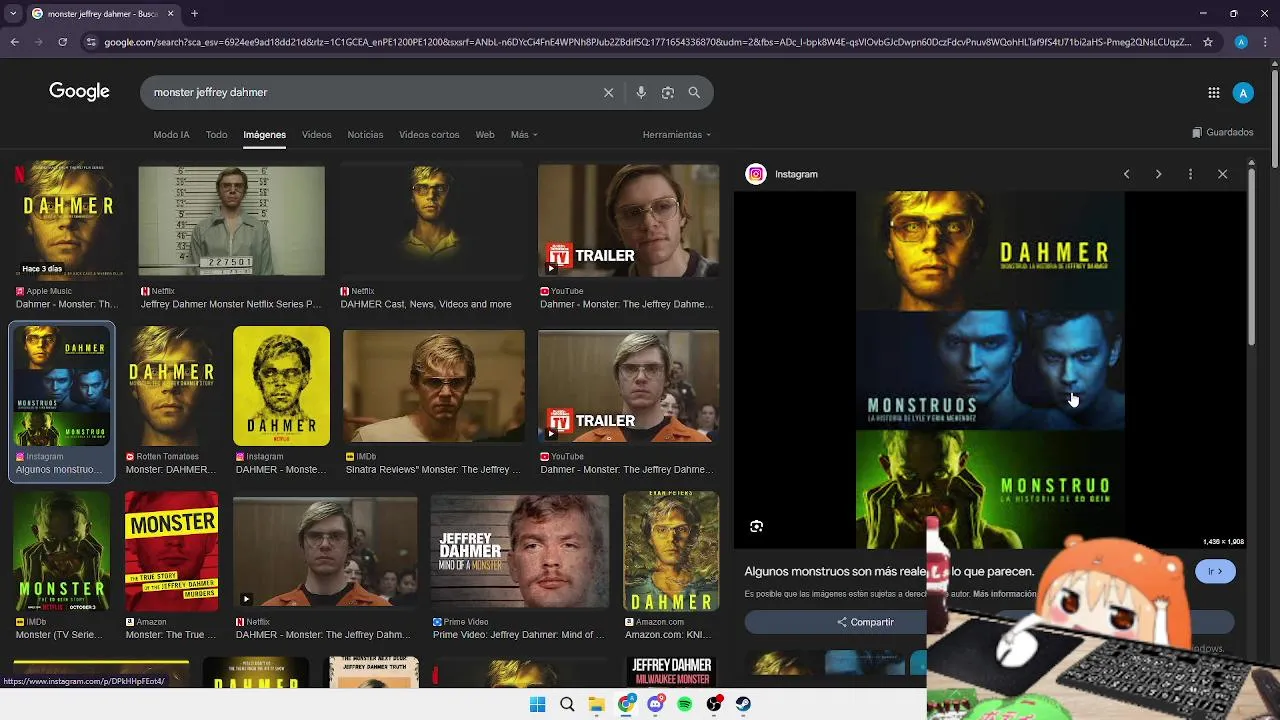Switch to Modo IA tab
Viewport: 1280px width, 720px height.
171,135
